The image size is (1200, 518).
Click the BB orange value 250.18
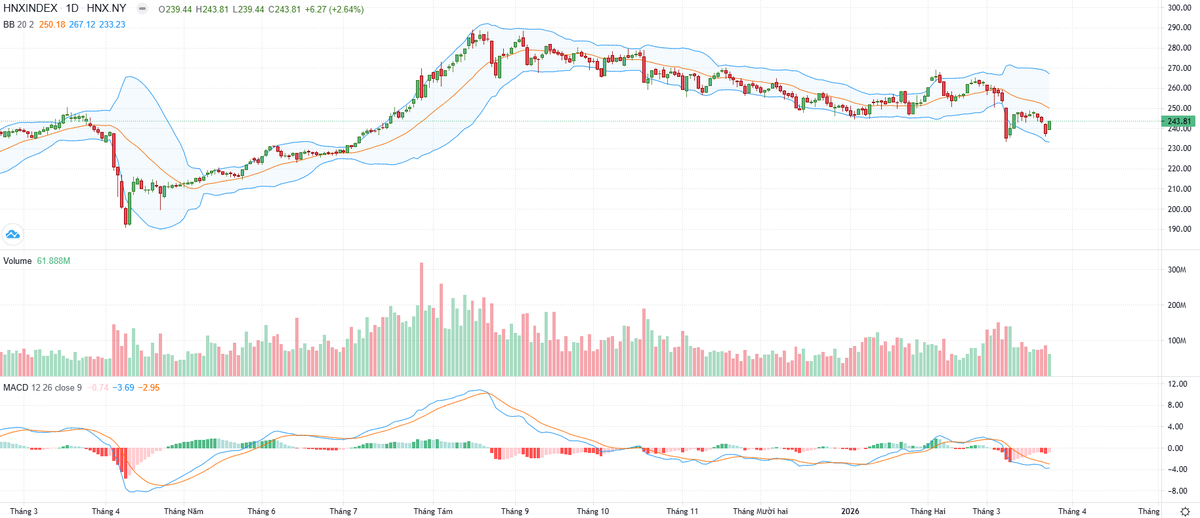(52, 23)
